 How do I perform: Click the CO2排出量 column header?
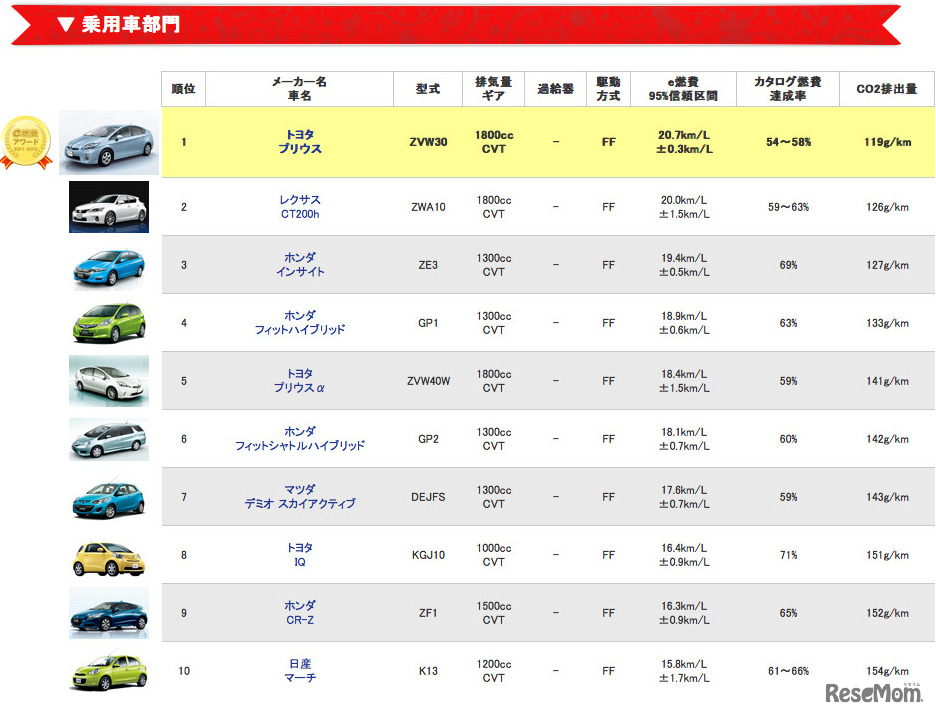pyautogui.click(x=886, y=89)
